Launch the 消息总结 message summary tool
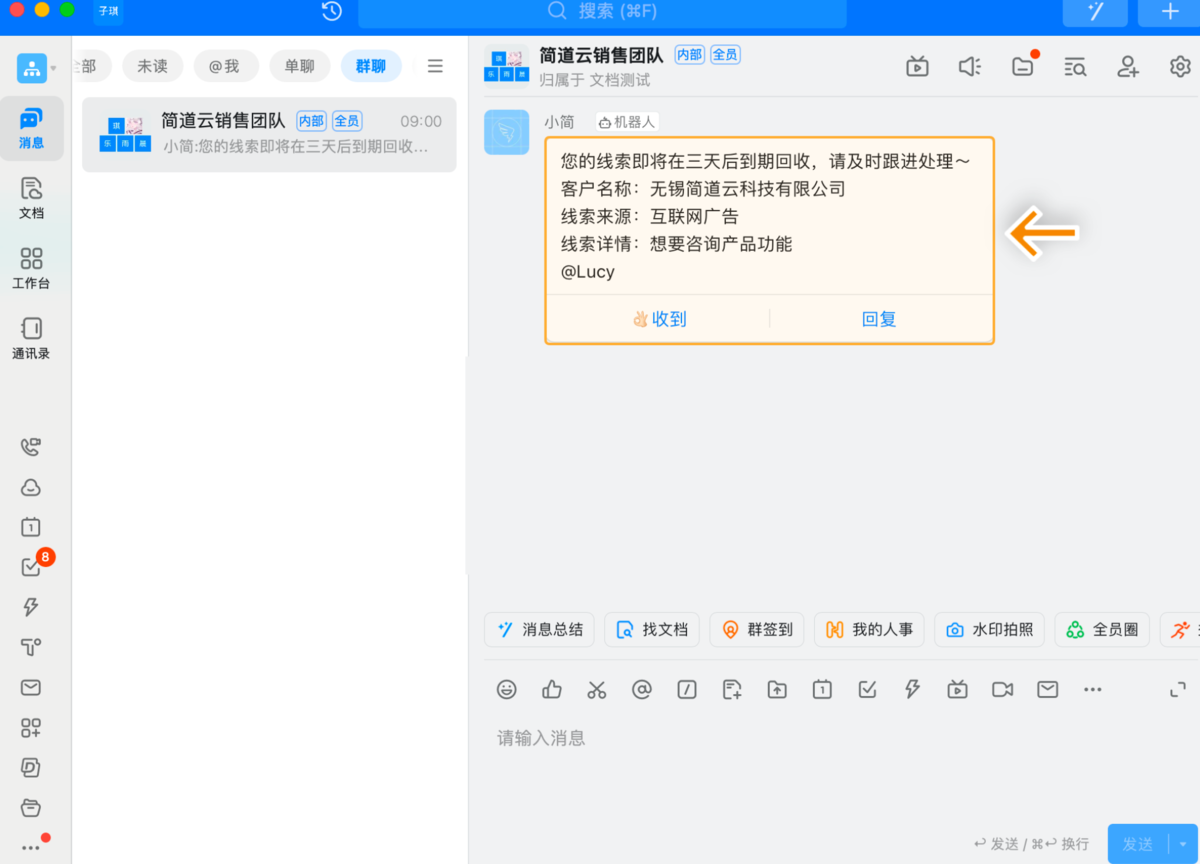Screen dimensions: 1200x864 click(539, 629)
